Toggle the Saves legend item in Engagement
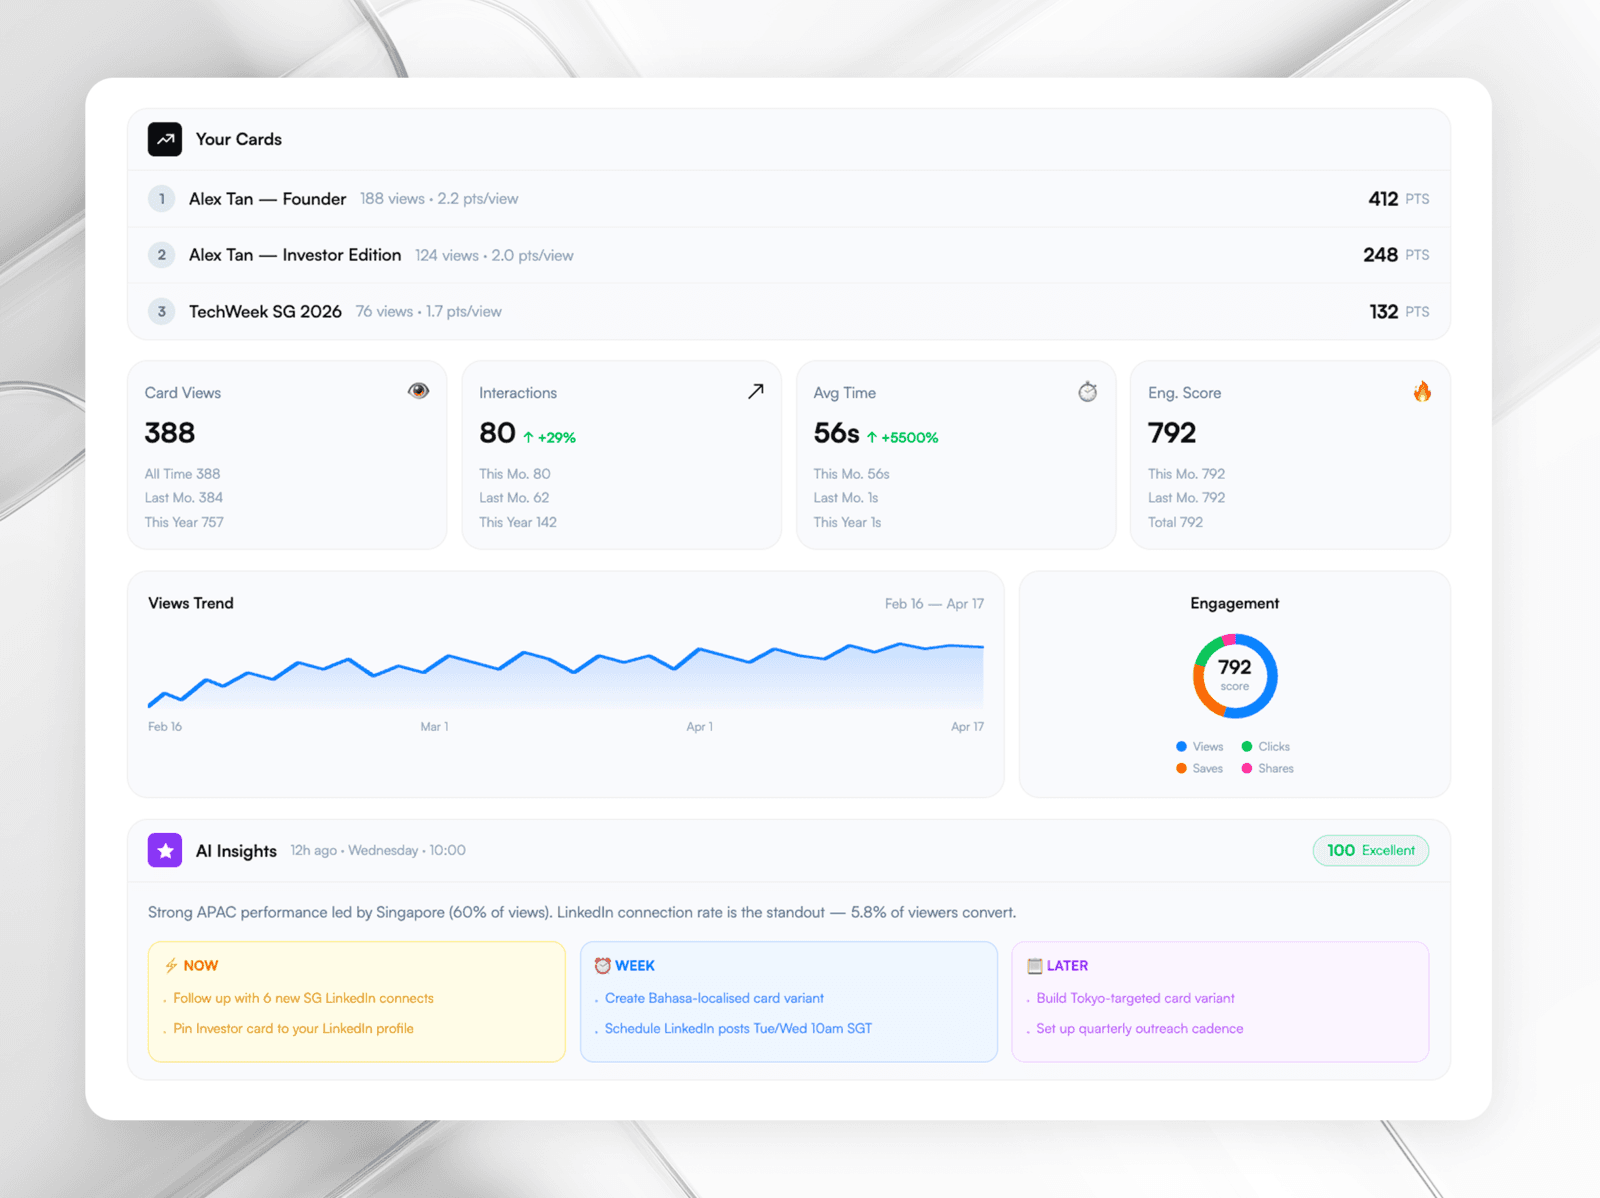 tap(1200, 769)
